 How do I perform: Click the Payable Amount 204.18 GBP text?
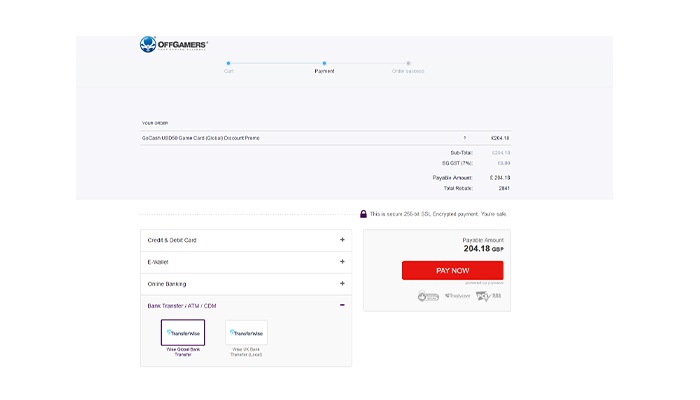coord(483,245)
